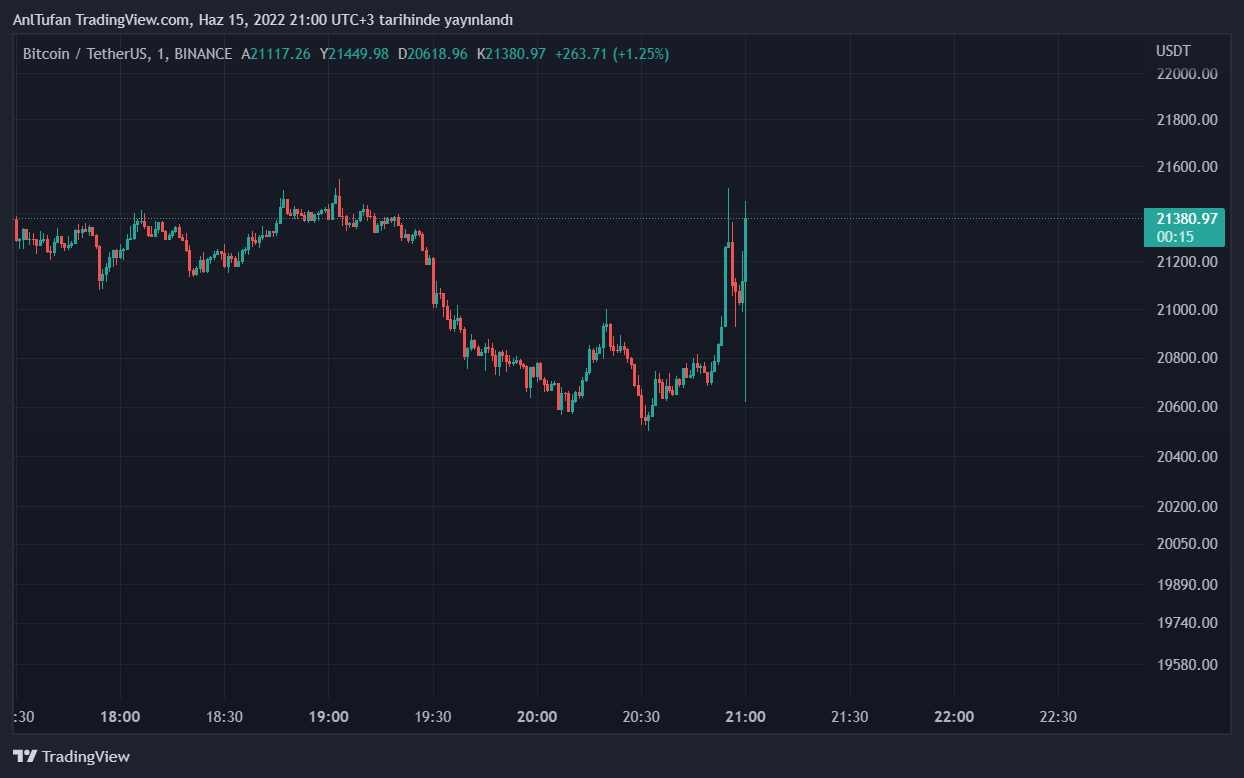Click the 20400.00 price axis label
This screenshot has height=778, width=1244.
pos(1186,457)
